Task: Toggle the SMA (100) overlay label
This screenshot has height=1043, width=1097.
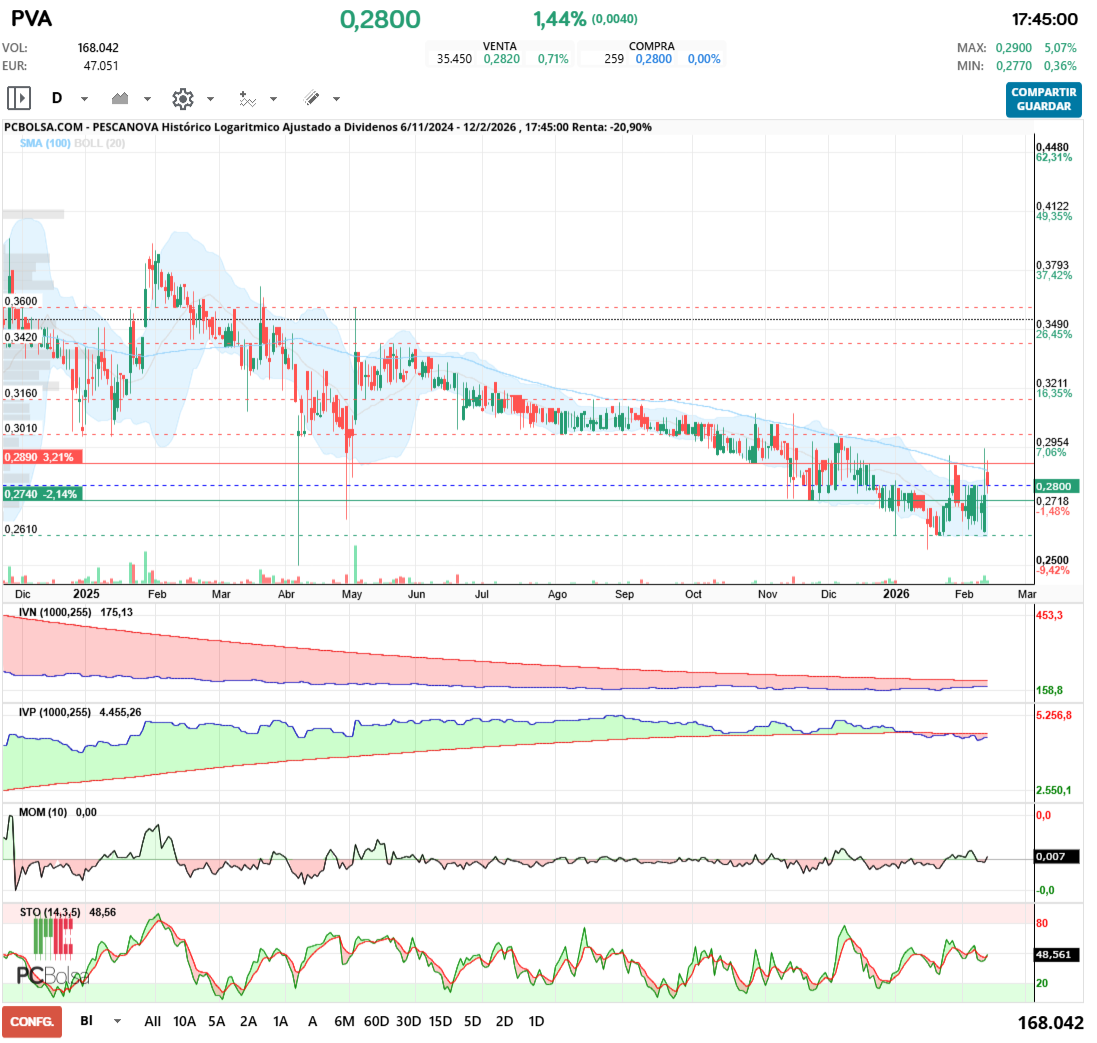Action: point(45,144)
